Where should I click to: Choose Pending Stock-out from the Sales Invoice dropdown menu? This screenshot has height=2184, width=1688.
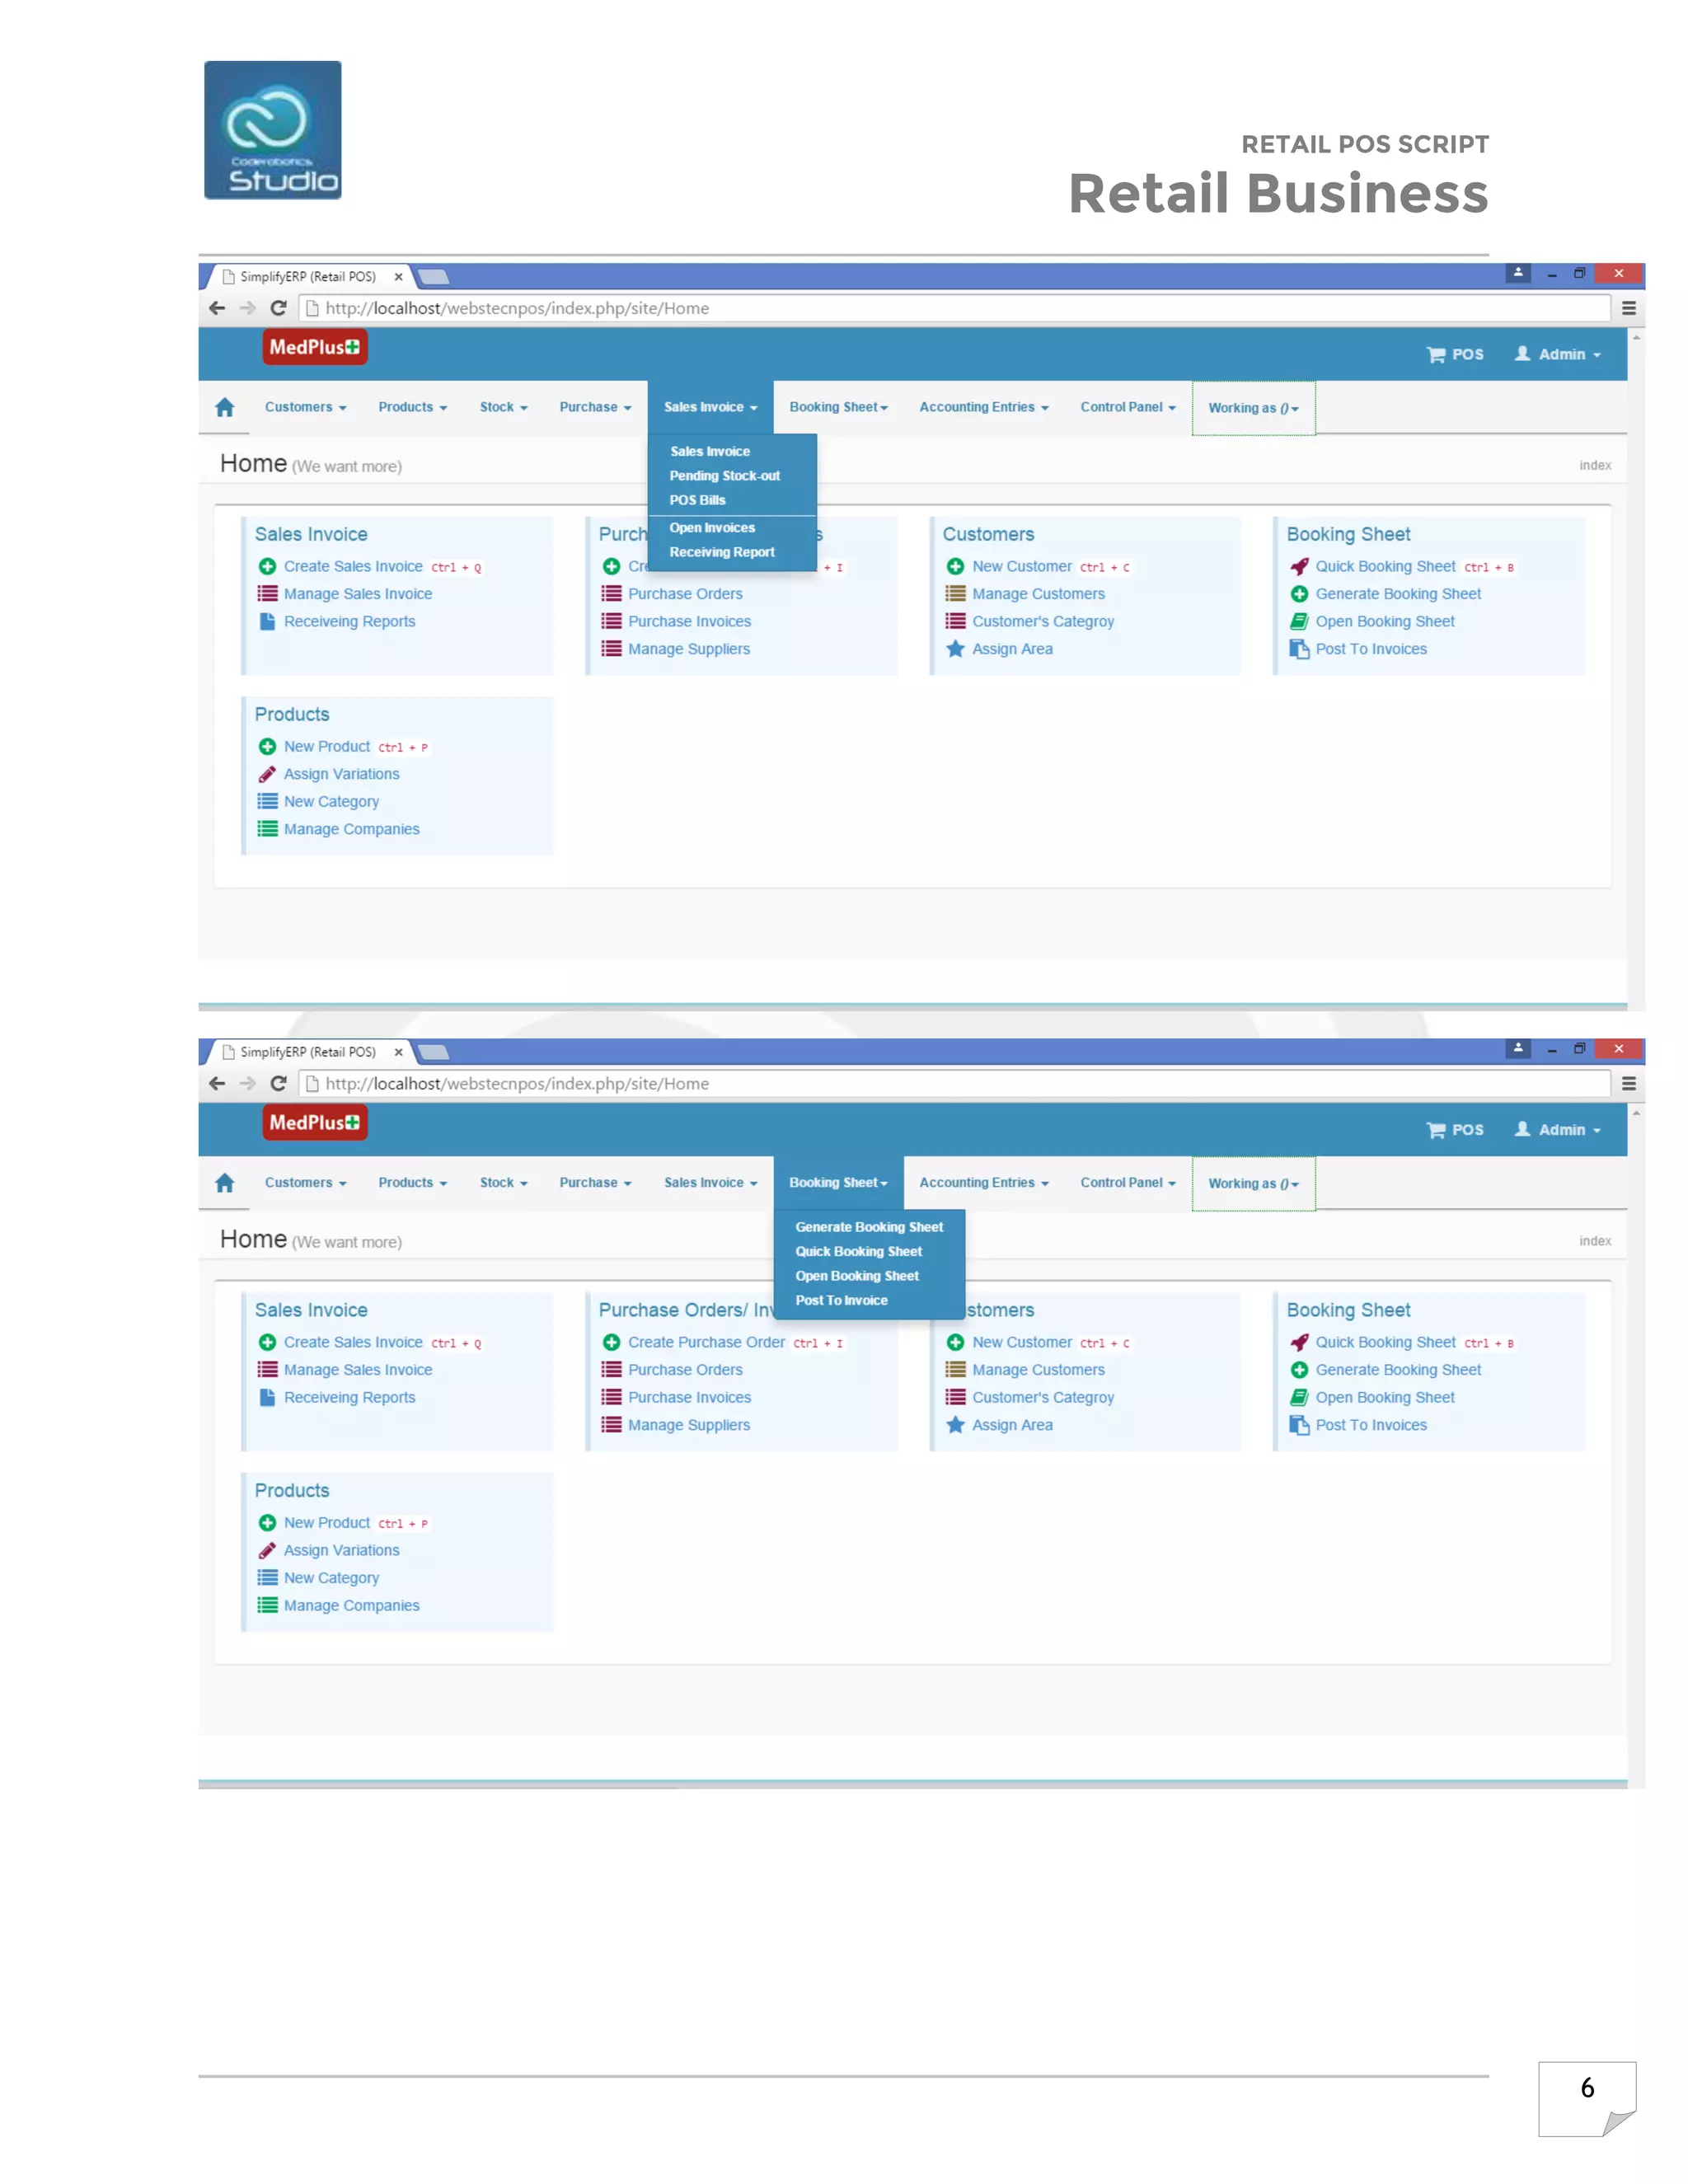click(724, 476)
